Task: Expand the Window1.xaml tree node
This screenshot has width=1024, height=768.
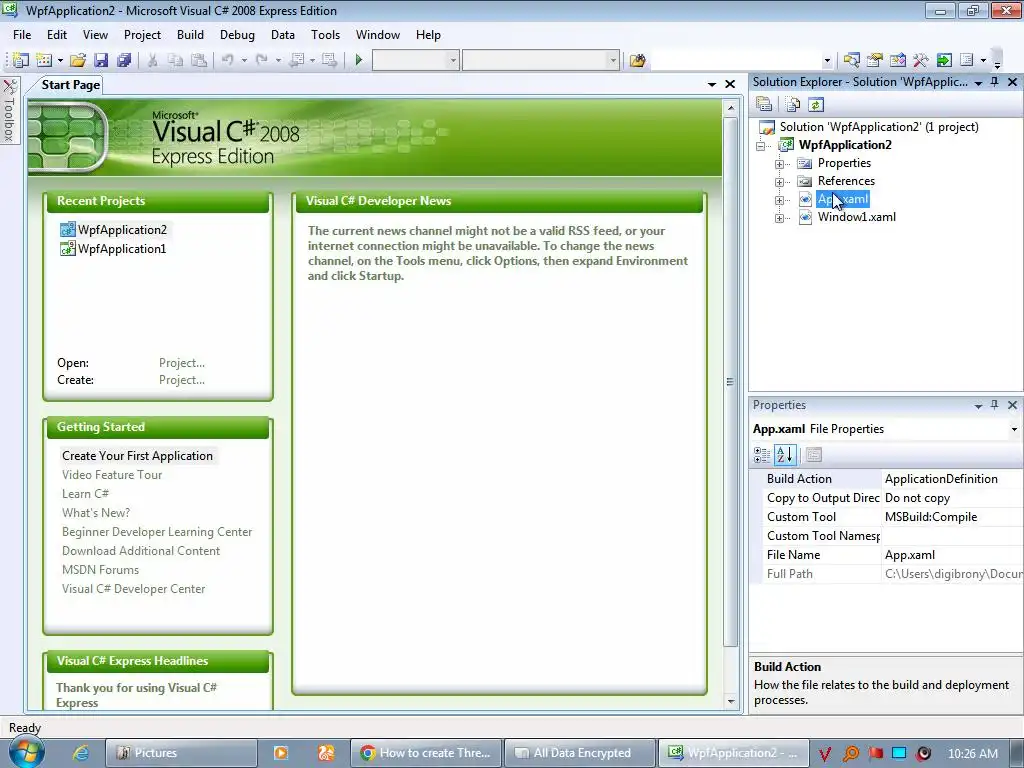Action: [779, 218]
